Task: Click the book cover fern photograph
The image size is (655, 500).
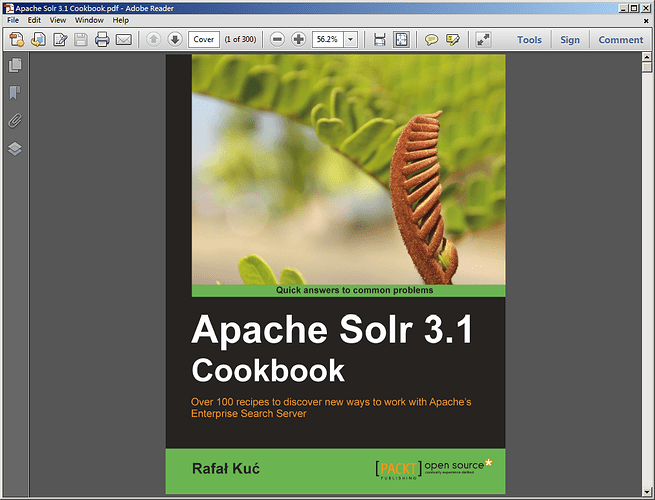Action: [348, 169]
